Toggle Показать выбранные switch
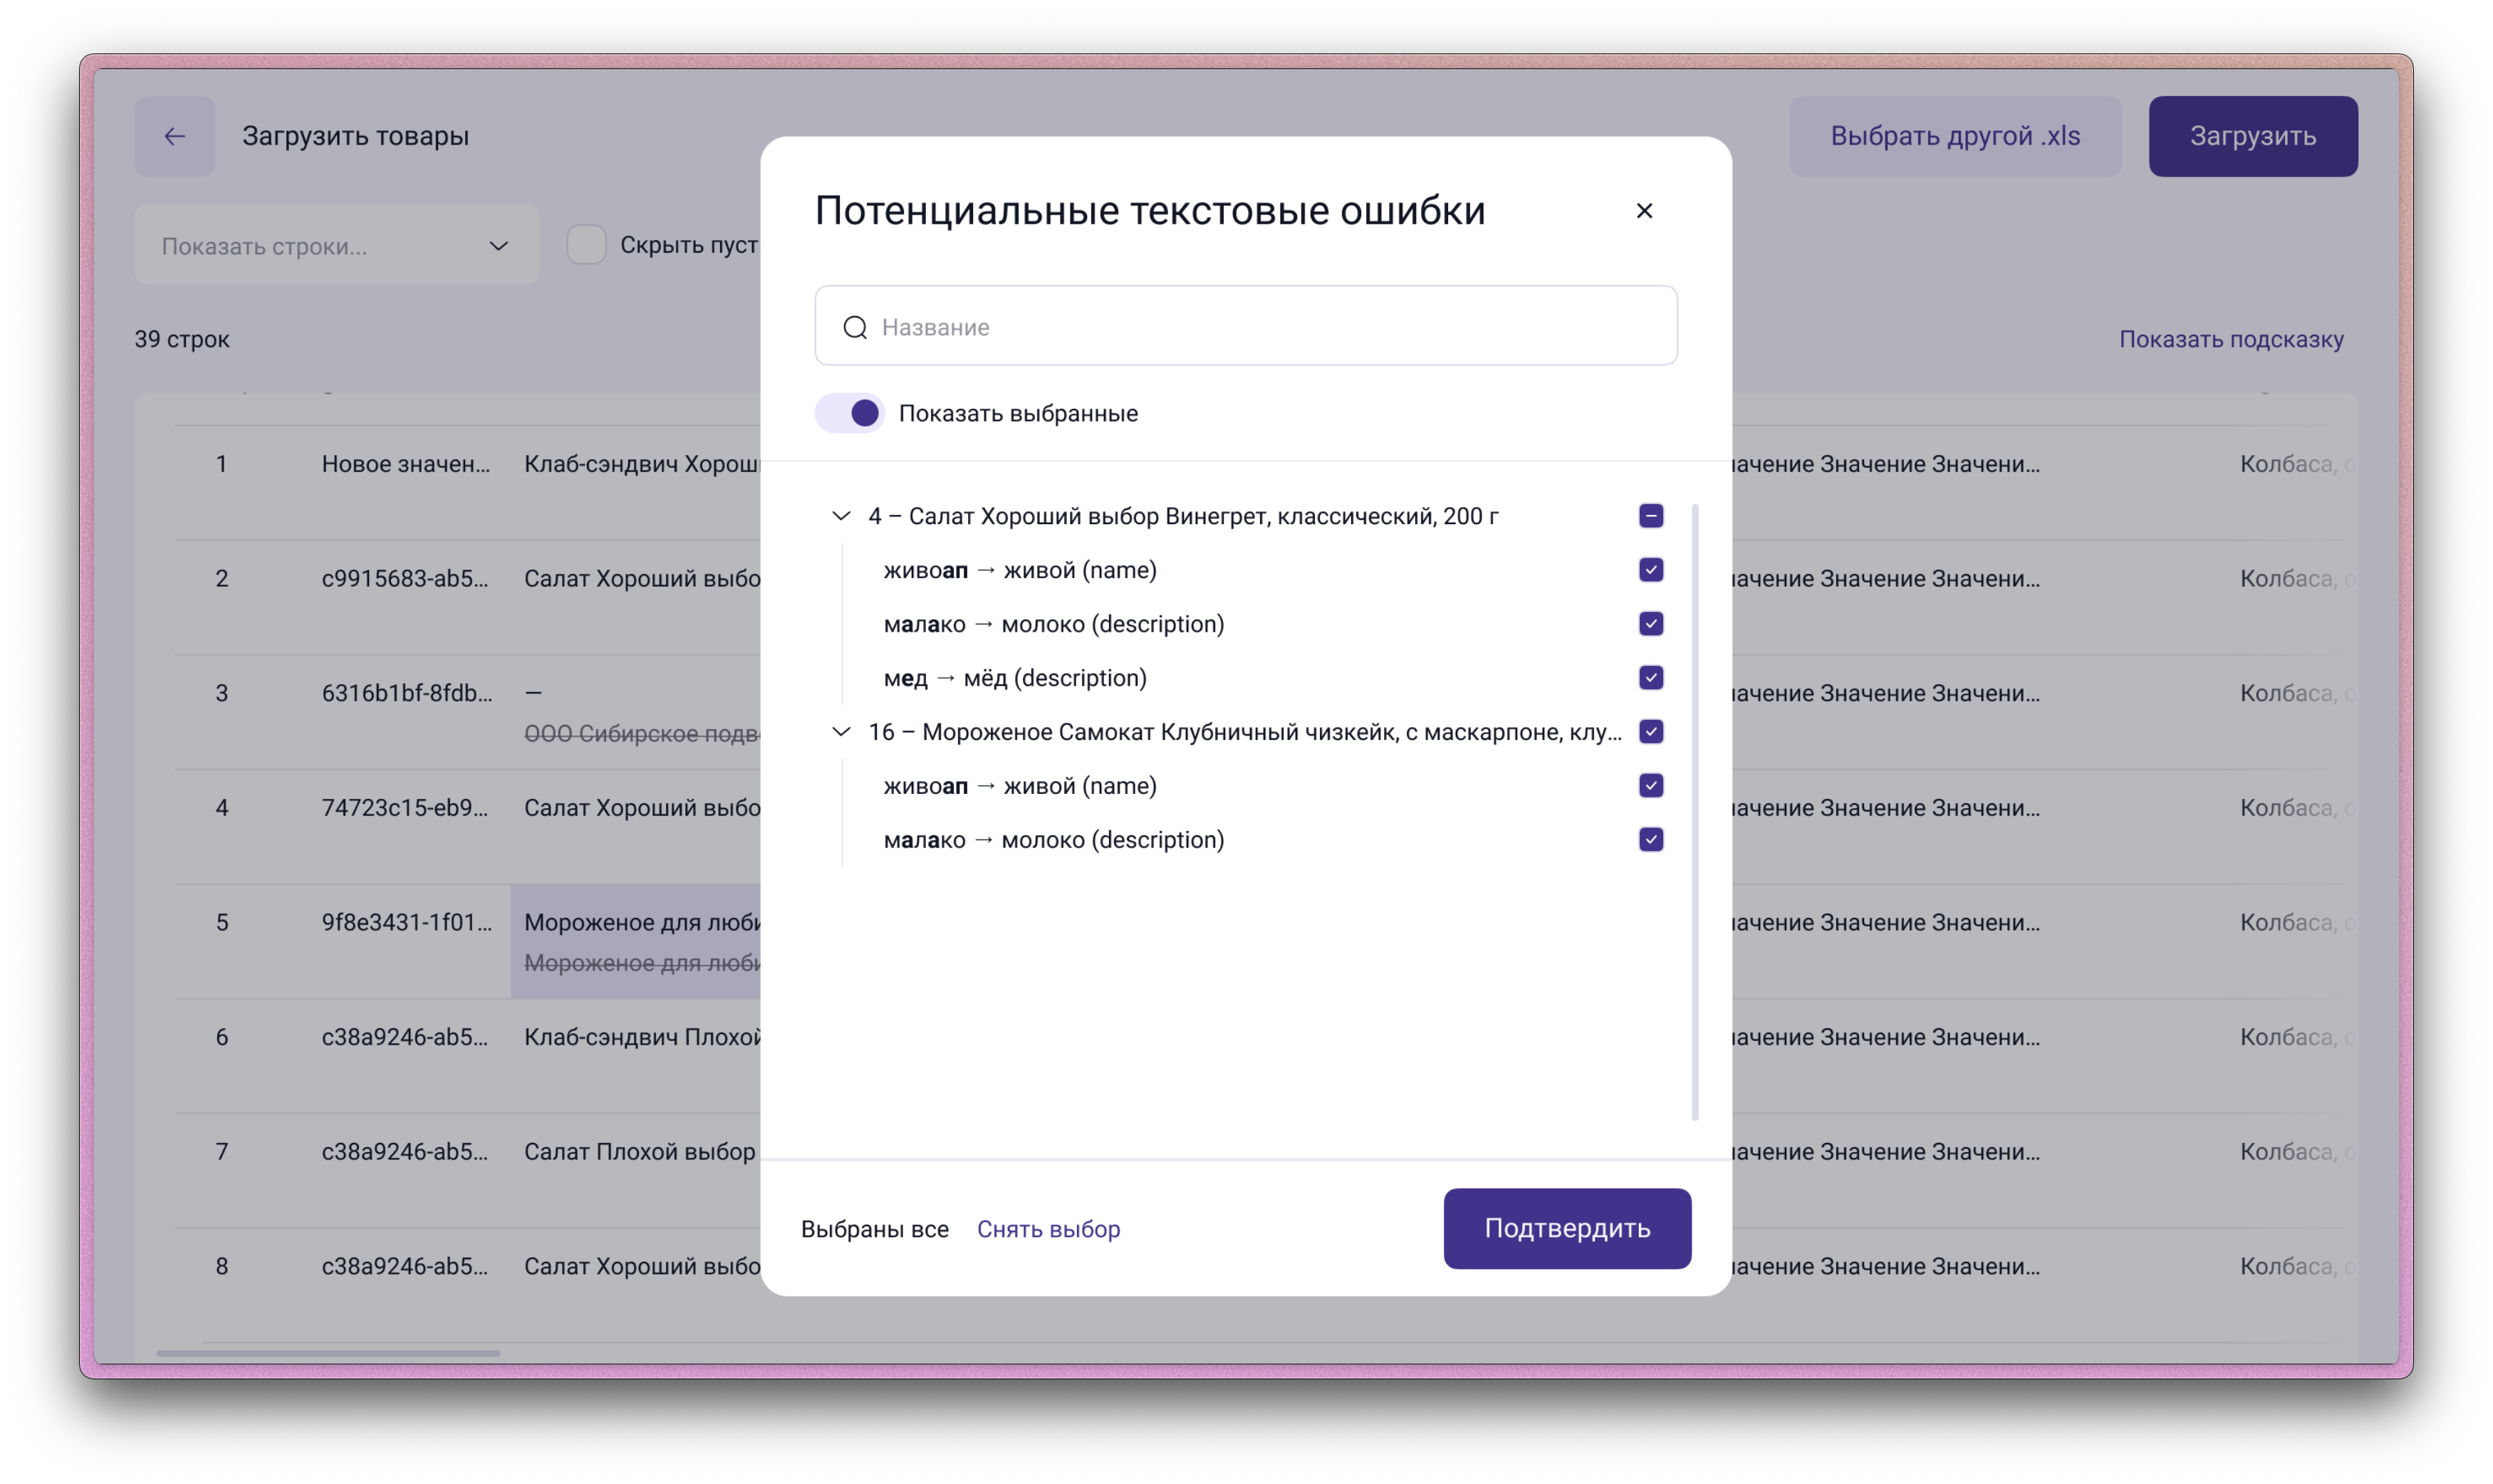This screenshot has width=2493, height=1484. (x=850, y=413)
